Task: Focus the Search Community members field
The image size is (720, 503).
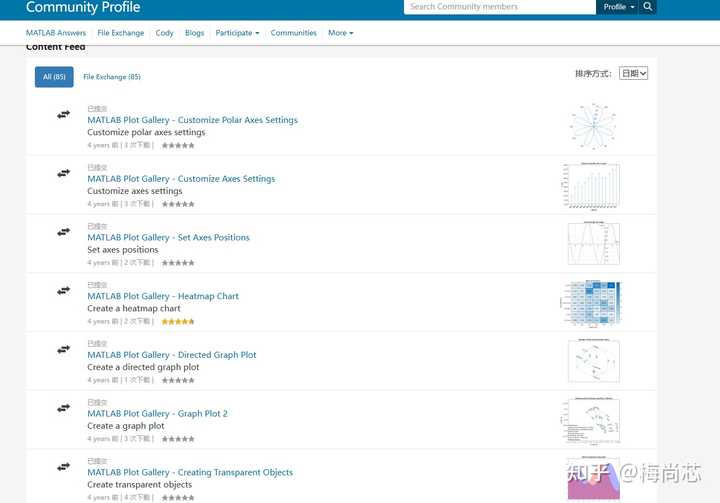Action: point(500,7)
